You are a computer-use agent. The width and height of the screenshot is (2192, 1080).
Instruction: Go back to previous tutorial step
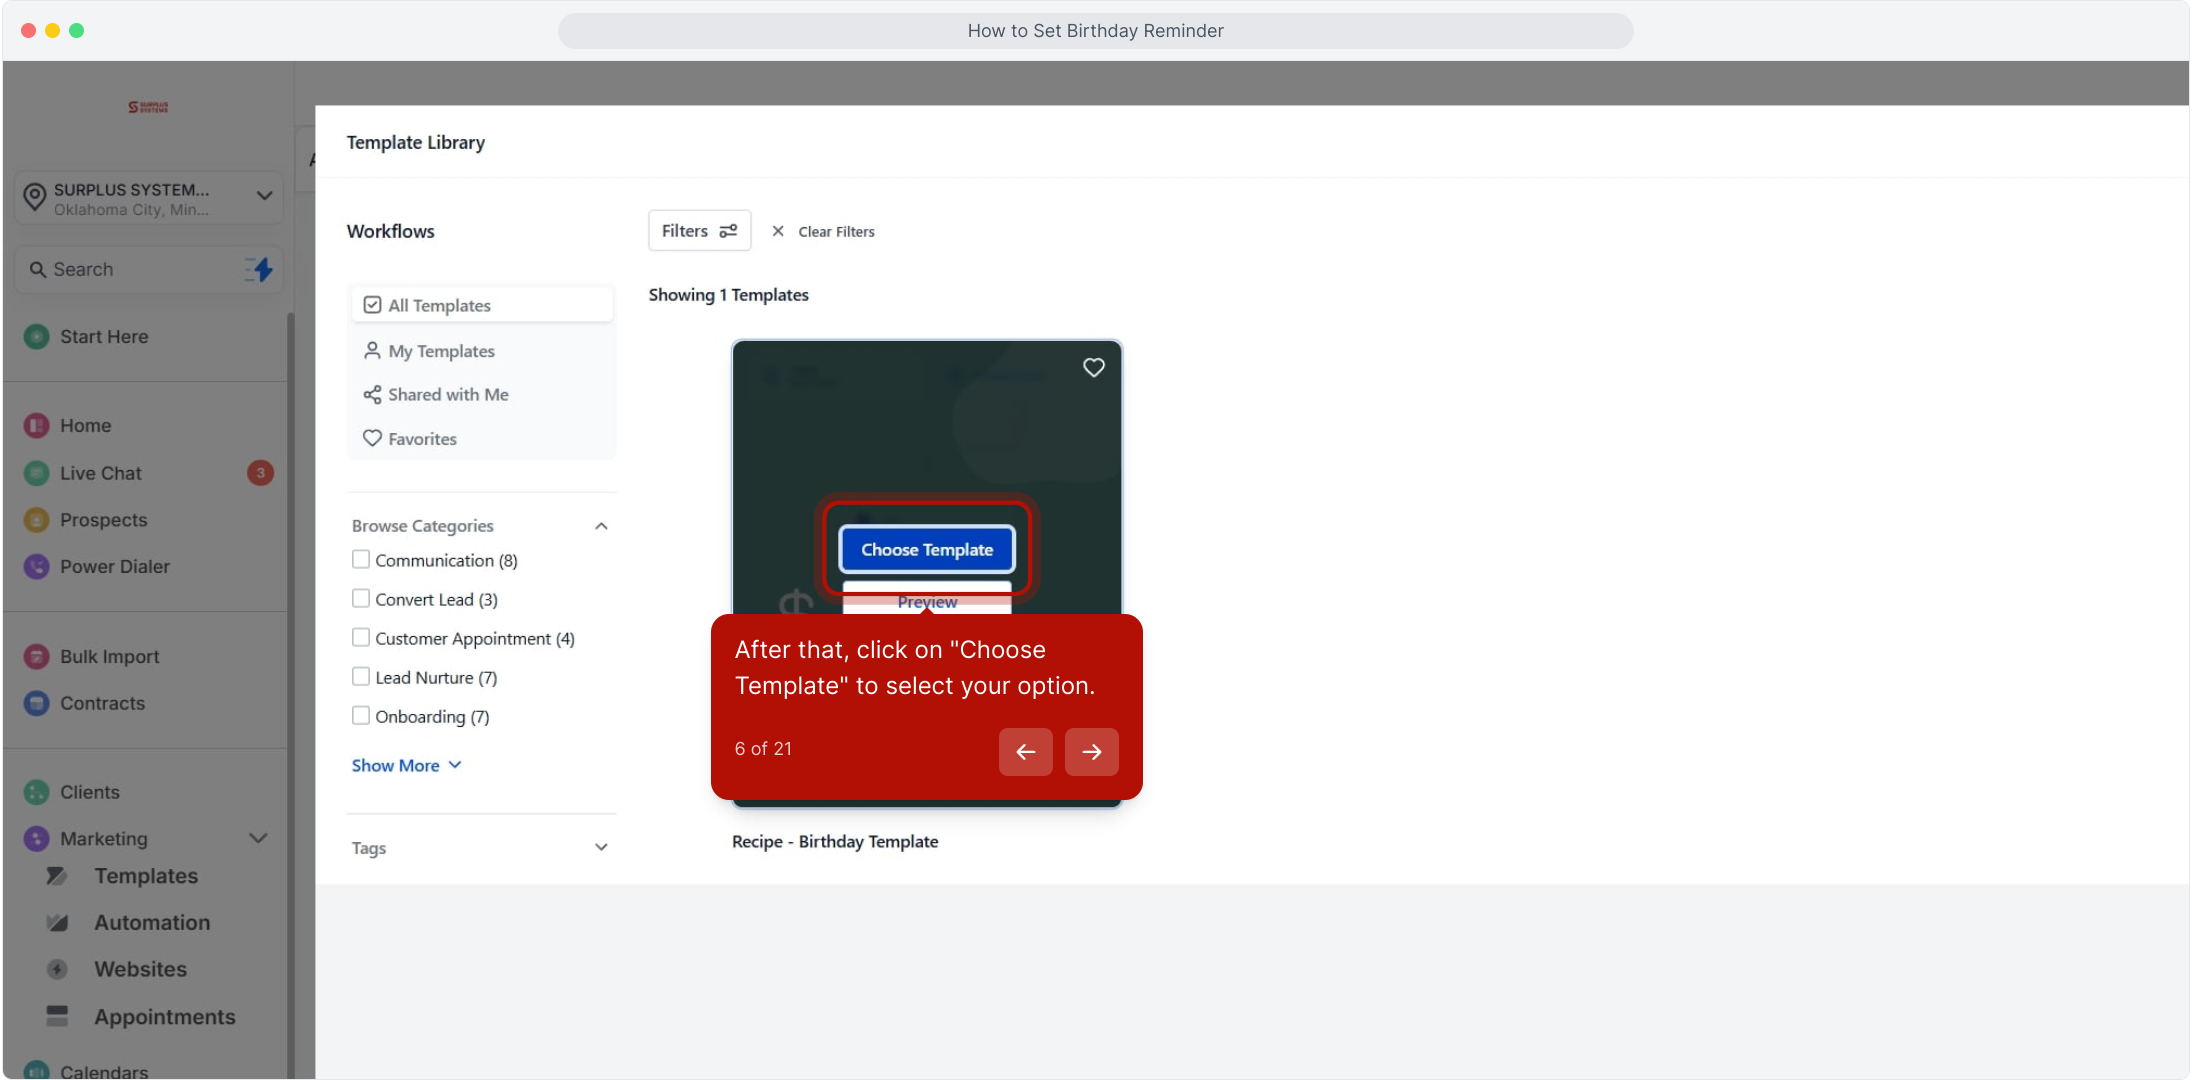click(1025, 752)
